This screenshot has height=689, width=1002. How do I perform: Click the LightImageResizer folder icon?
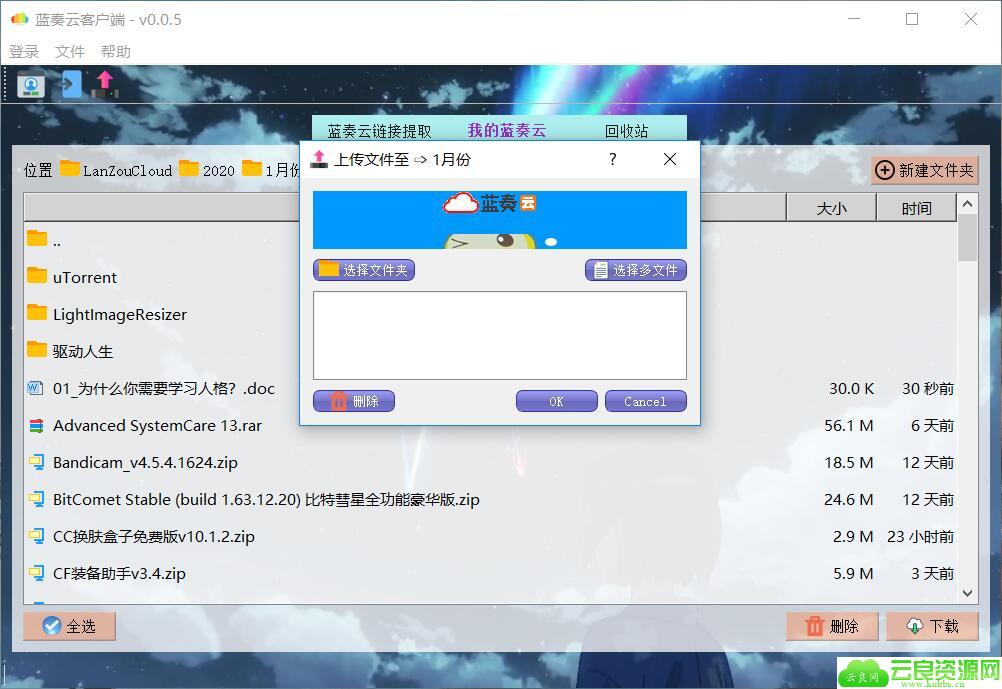point(37,313)
